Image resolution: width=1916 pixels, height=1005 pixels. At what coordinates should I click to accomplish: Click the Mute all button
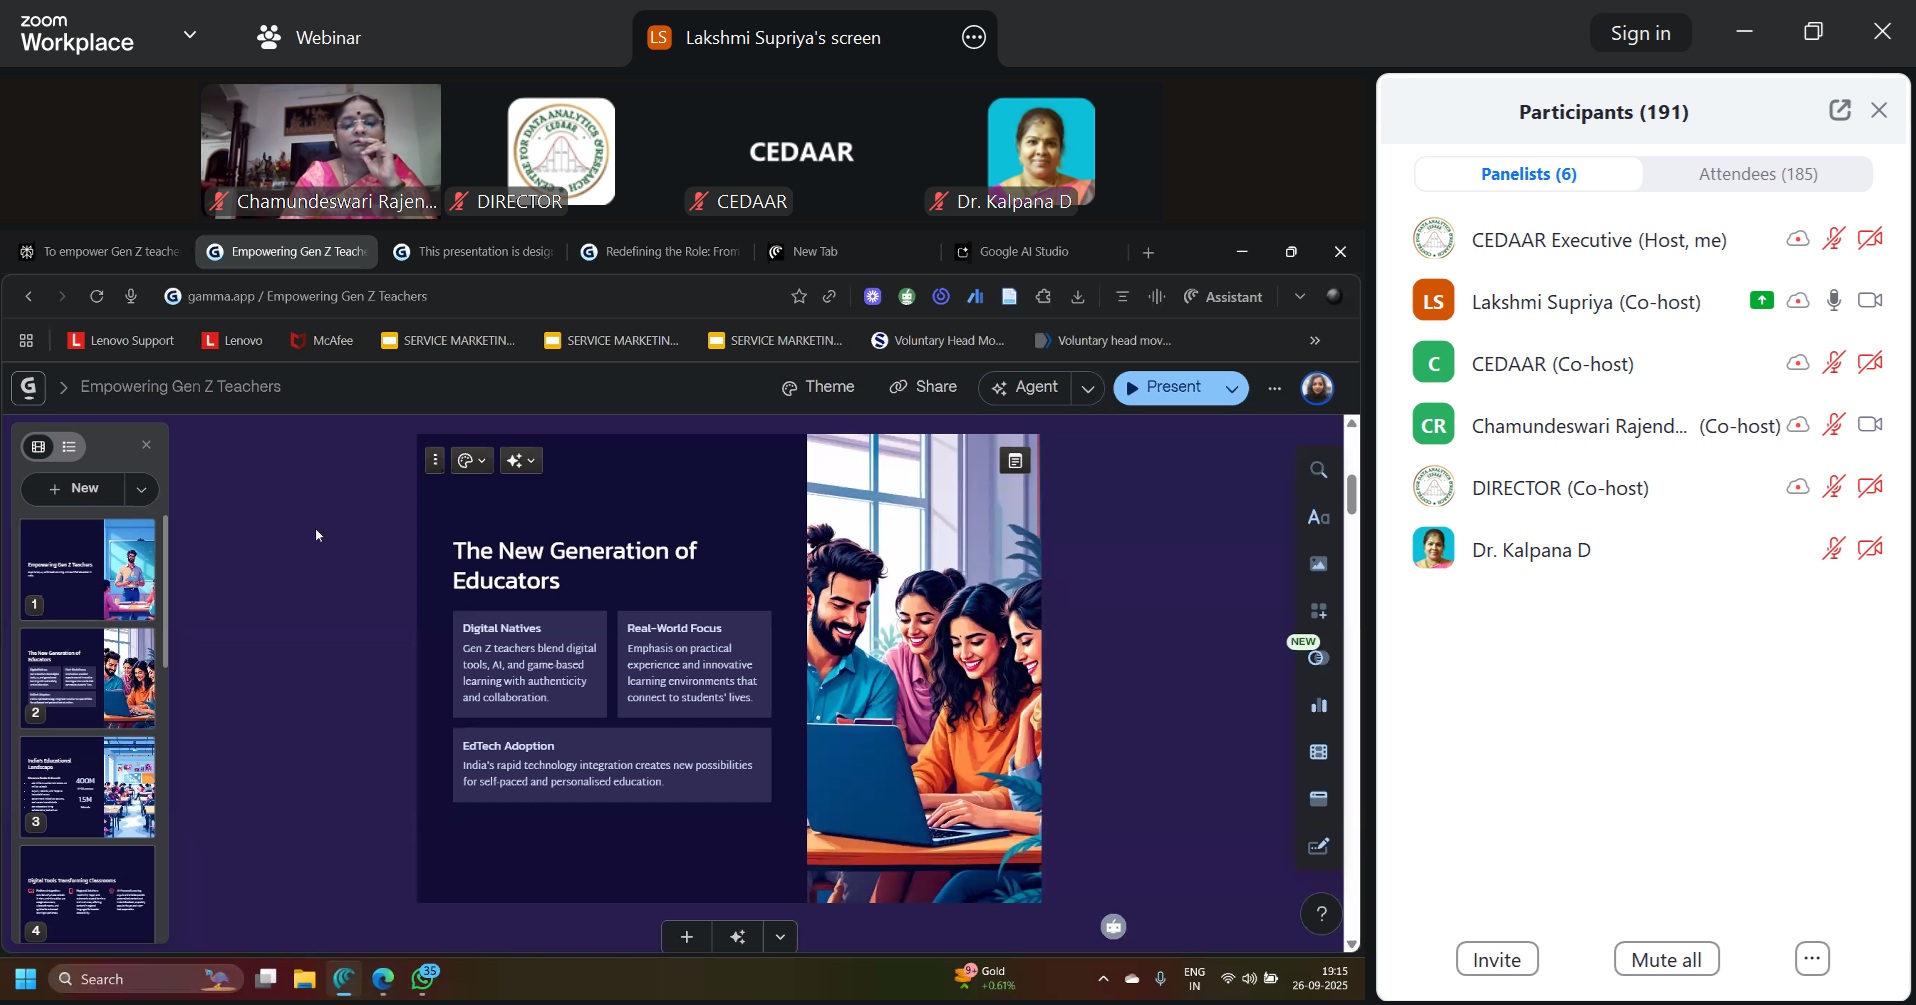point(1666,960)
